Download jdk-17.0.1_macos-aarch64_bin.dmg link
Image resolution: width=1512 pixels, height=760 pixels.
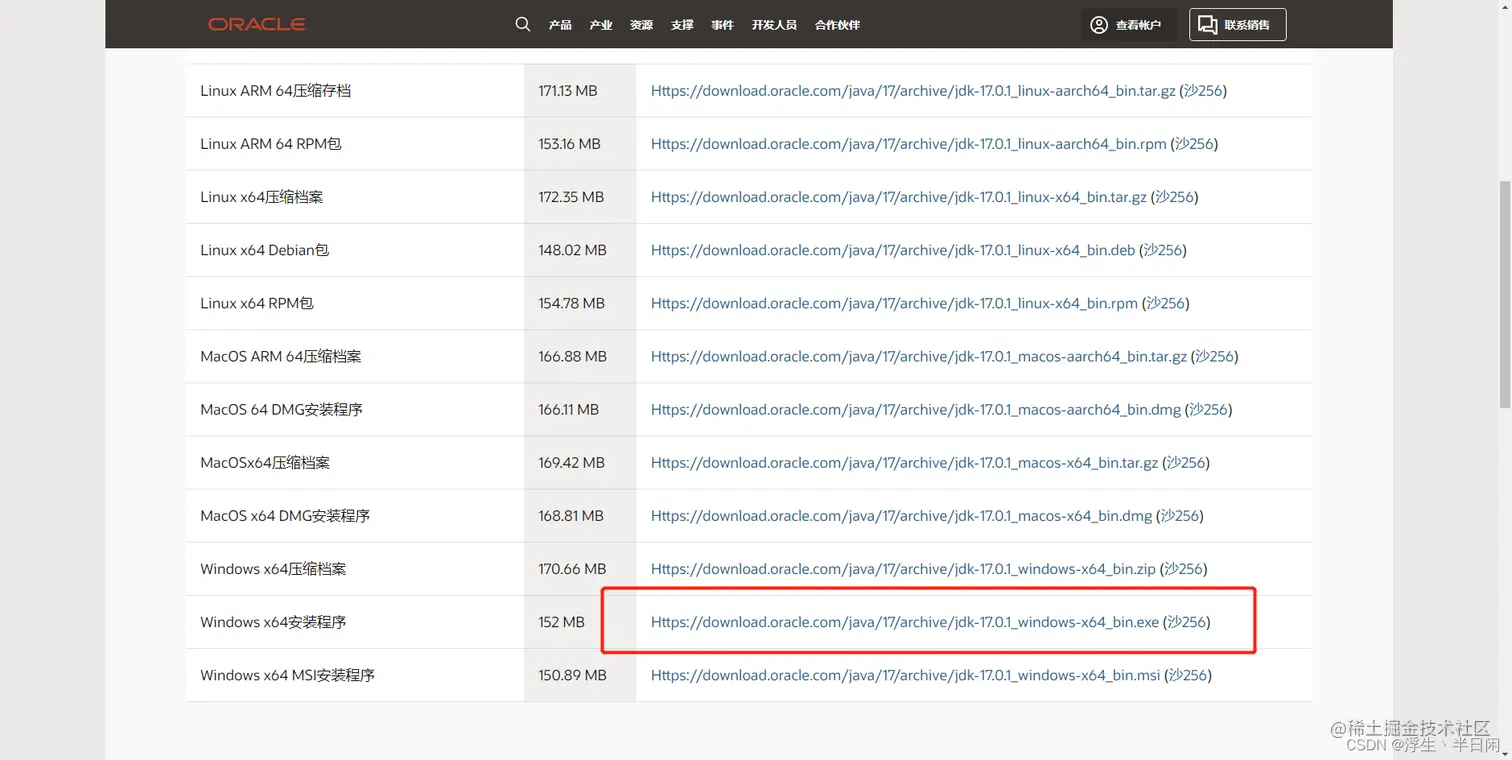[x=916, y=409]
